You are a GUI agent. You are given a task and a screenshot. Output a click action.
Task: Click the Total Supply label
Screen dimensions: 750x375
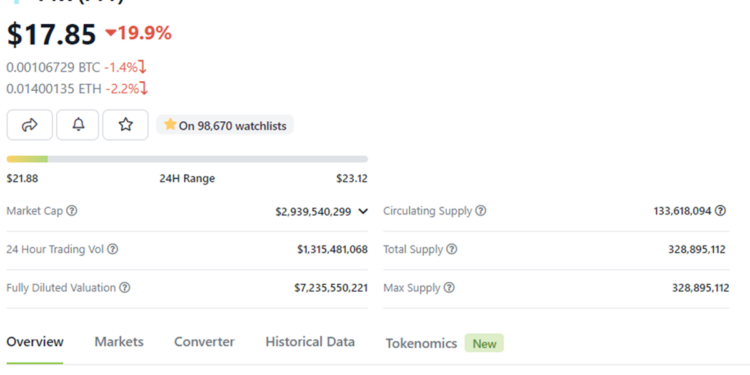pos(413,249)
